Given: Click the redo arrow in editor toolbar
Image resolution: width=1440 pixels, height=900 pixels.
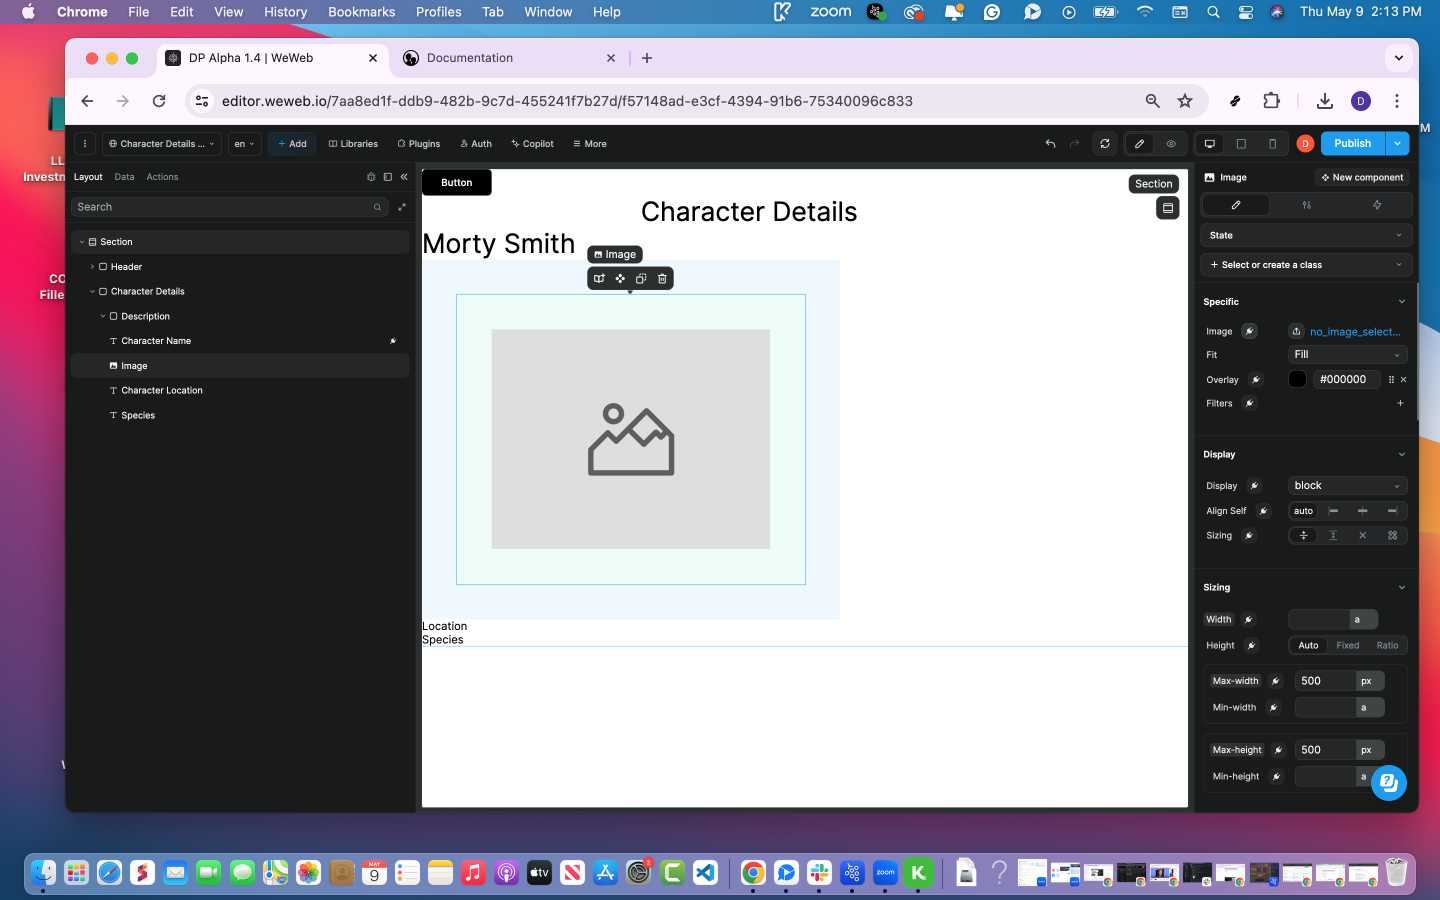Looking at the screenshot, I should point(1075,144).
